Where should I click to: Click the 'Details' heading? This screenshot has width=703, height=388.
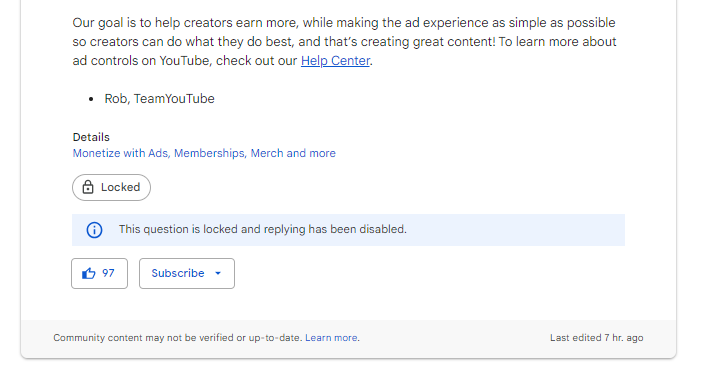click(x=91, y=137)
